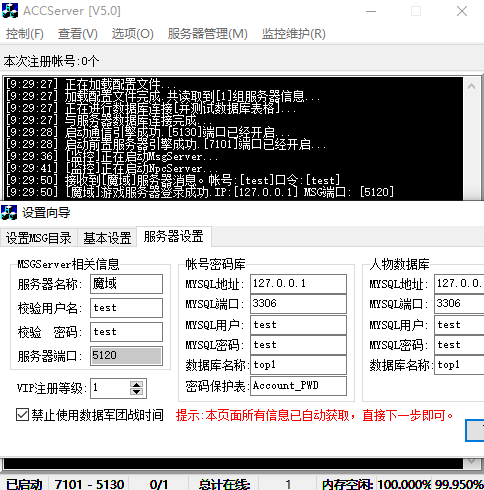
Task: Open the 选项(O) menu
Action: [x=132, y=34]
